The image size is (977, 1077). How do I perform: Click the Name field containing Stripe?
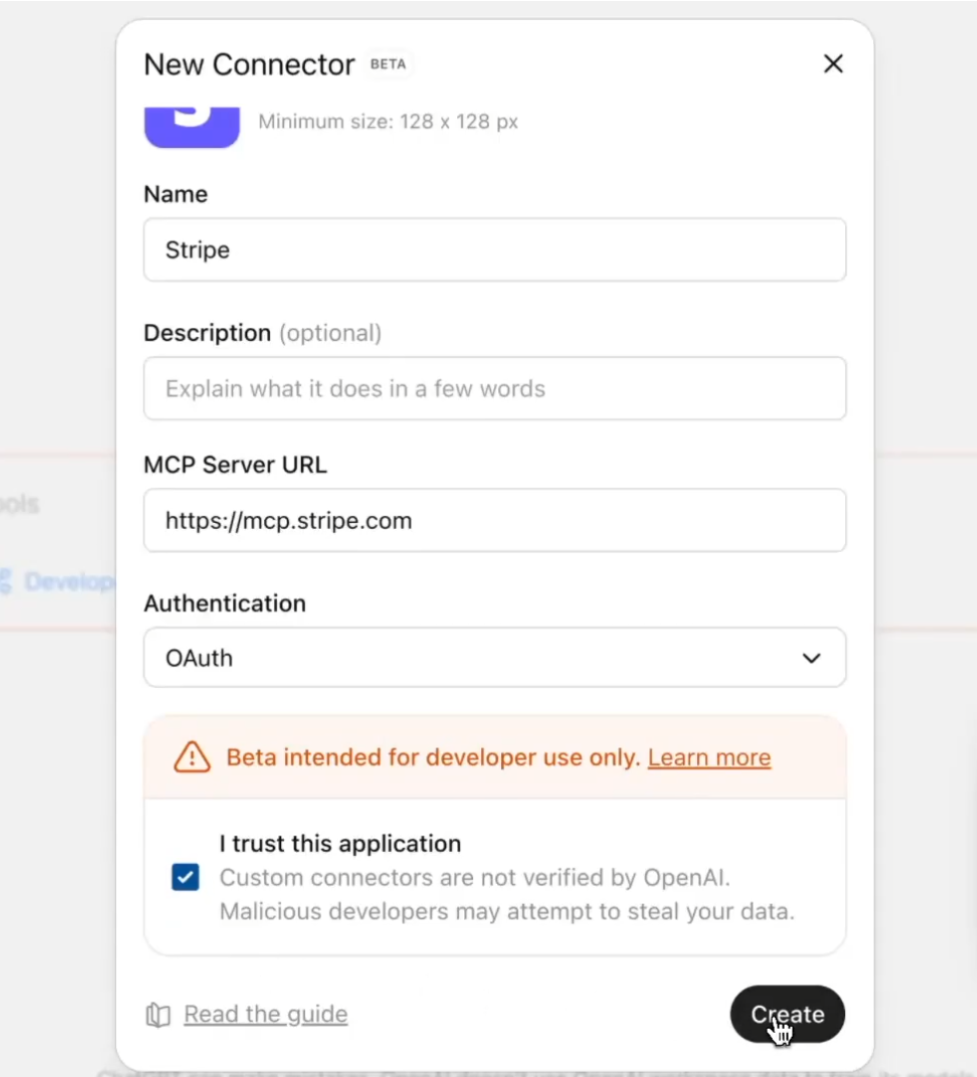click(x=495, y=250)
